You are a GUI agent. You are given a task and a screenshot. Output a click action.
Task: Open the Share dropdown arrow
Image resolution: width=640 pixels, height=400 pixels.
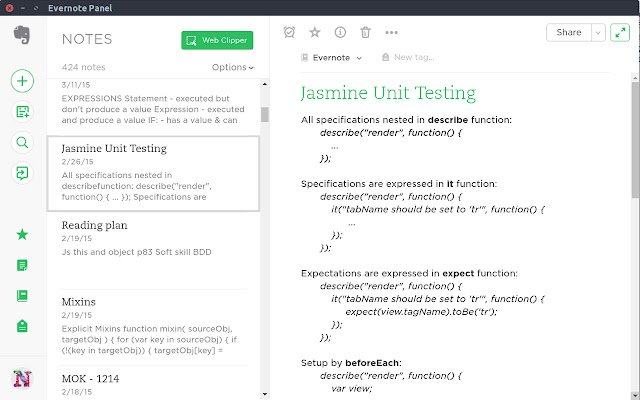coord(598,33)
